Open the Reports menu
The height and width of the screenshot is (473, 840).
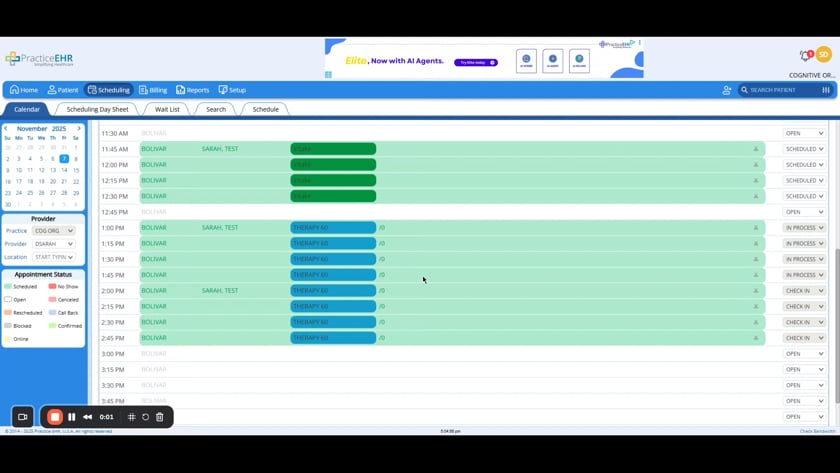(193, 90)
